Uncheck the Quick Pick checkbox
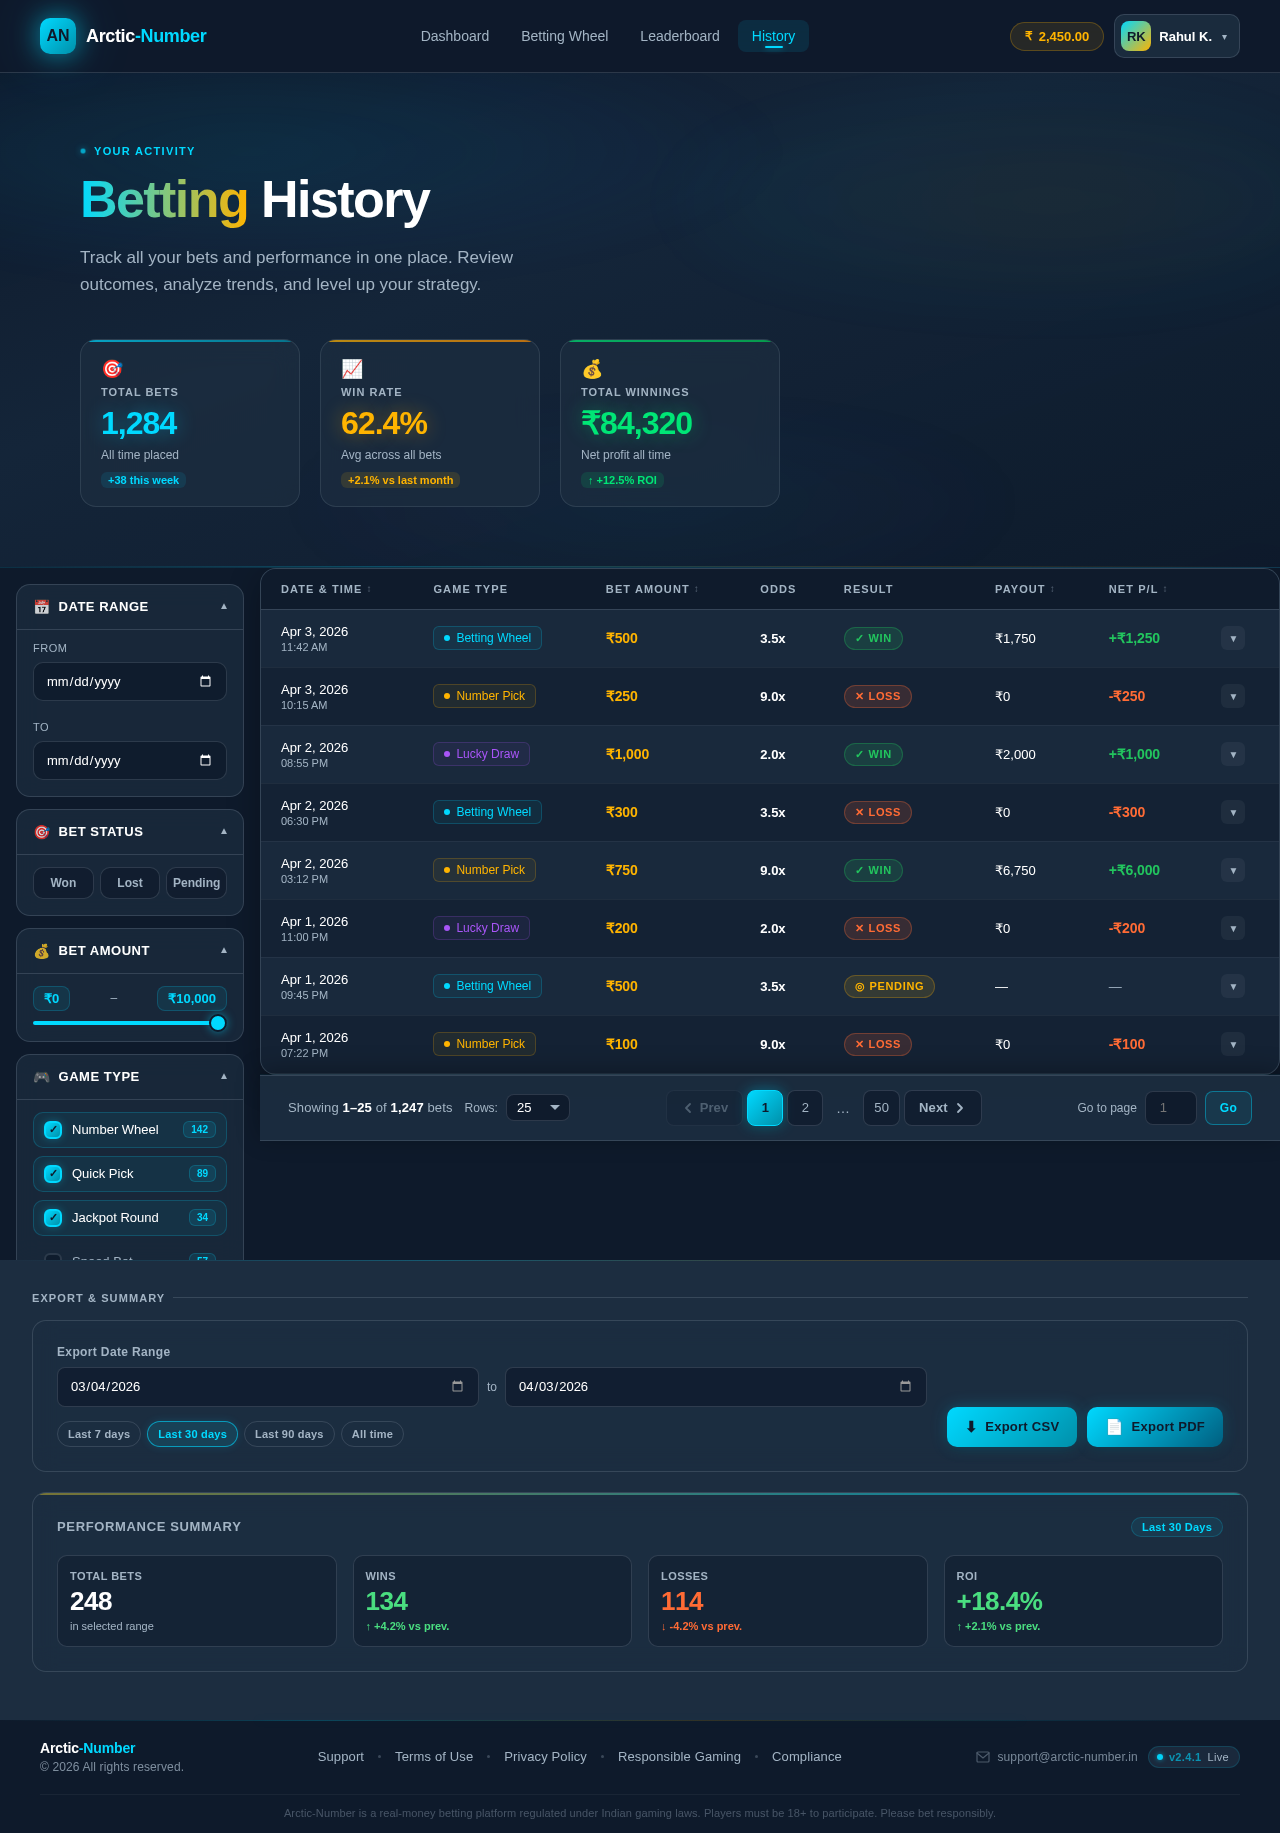1280x1833 pixels. point(53,1174)
